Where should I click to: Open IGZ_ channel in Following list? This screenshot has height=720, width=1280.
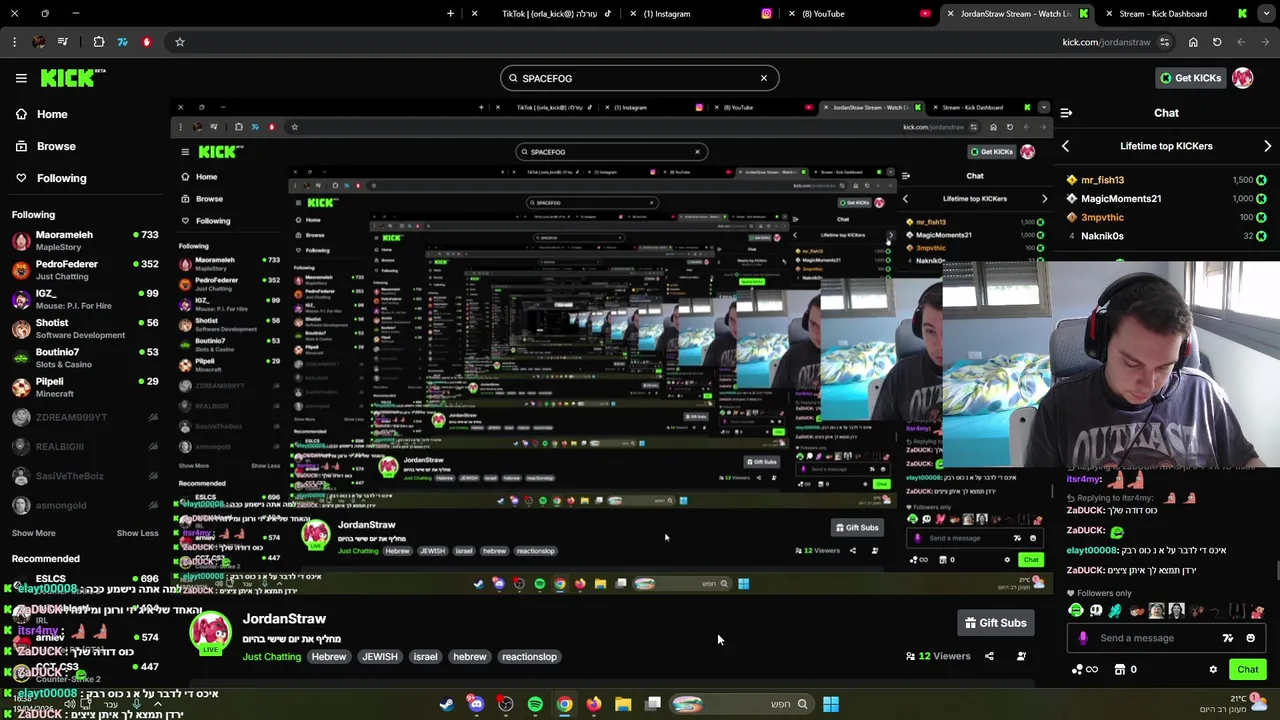tap(85, 299)
